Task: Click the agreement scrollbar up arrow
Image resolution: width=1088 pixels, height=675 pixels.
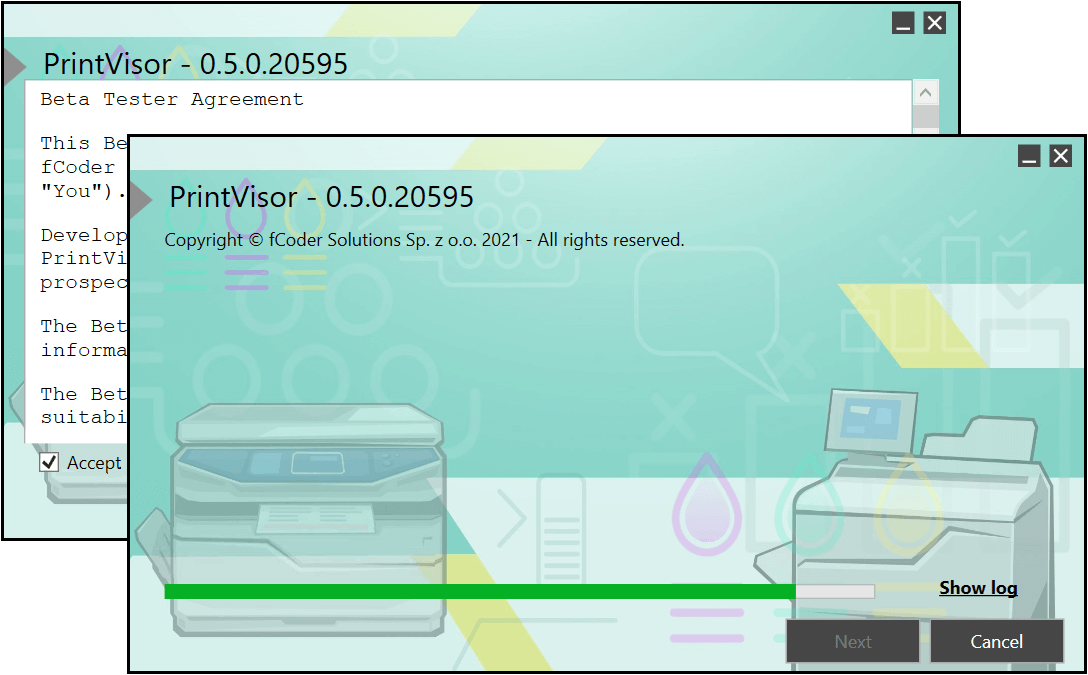Action: pyautogui.click(x=926, y=93)
